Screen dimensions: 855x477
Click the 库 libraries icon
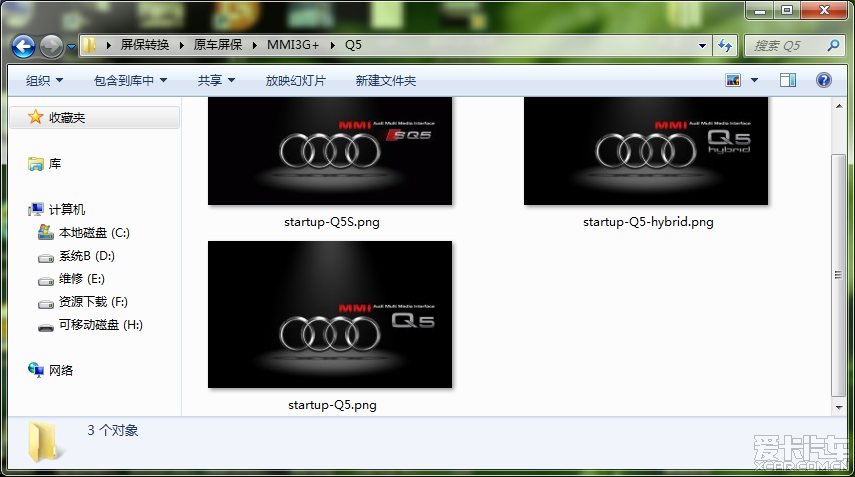(x=36, y=164)
